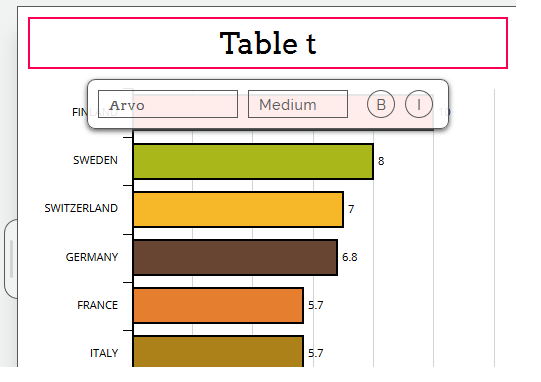The image size is (541, 382).
Task: Select the green SWEDEN bar
Action: click(253, 161)
